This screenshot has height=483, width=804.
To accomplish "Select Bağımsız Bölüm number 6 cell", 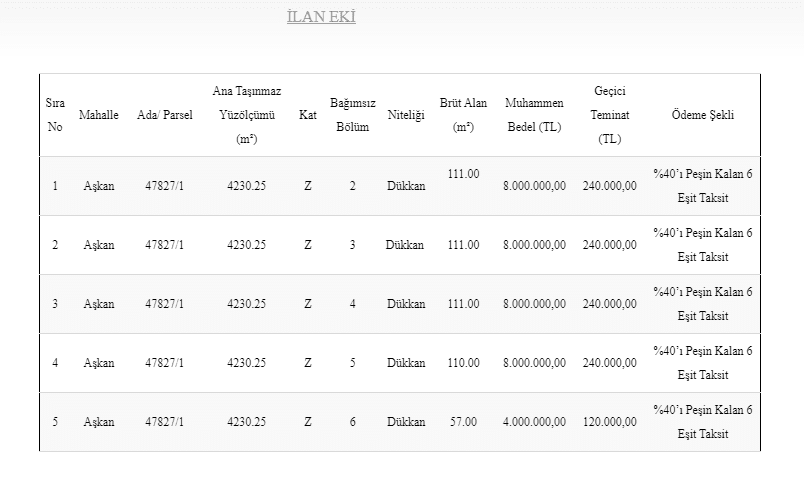I will (352, 422).
